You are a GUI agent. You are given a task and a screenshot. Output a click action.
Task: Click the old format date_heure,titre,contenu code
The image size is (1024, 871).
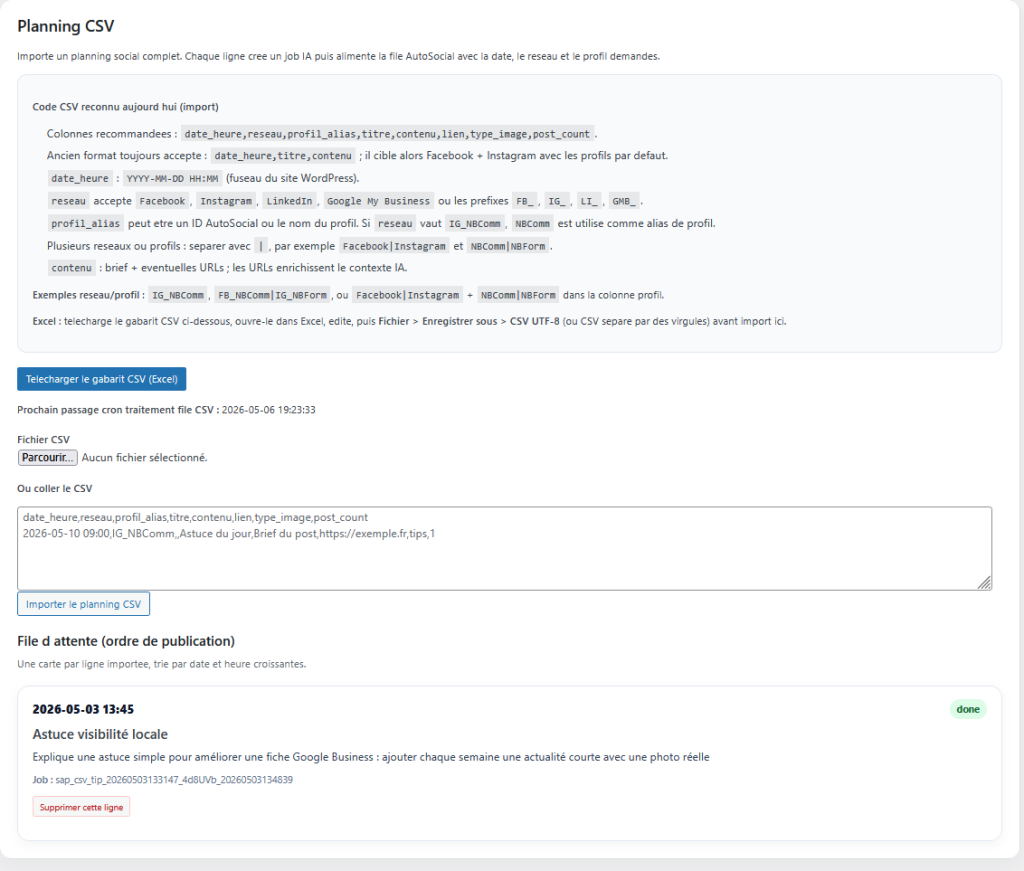tap(283, 155)
